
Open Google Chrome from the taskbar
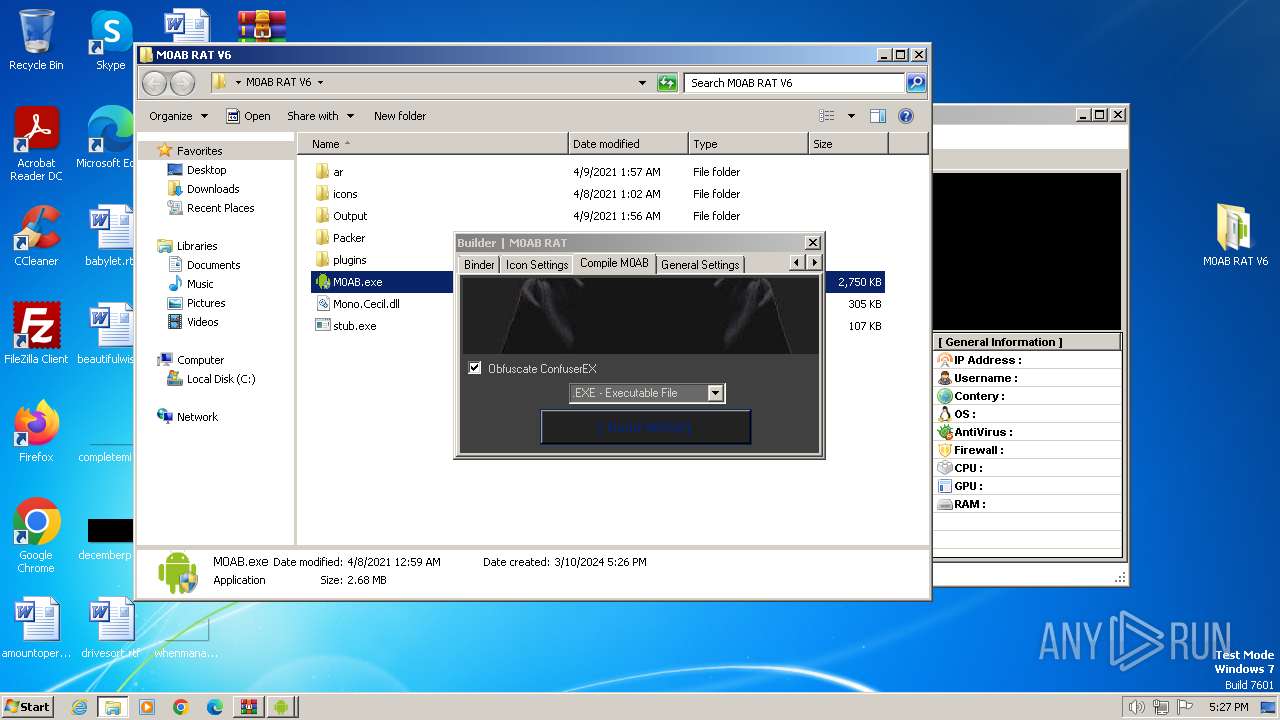[180, 707]
